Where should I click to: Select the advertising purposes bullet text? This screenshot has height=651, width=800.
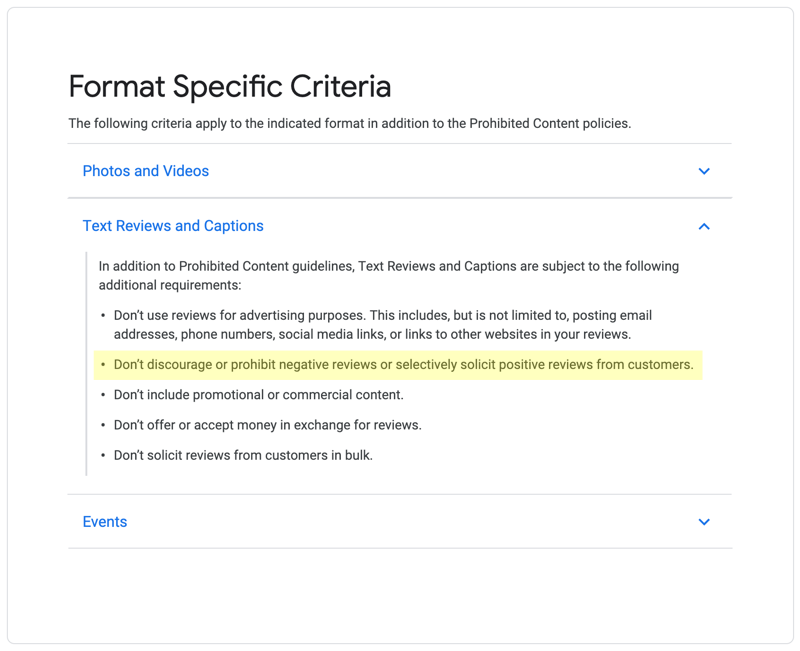click(x=383, y=324)
